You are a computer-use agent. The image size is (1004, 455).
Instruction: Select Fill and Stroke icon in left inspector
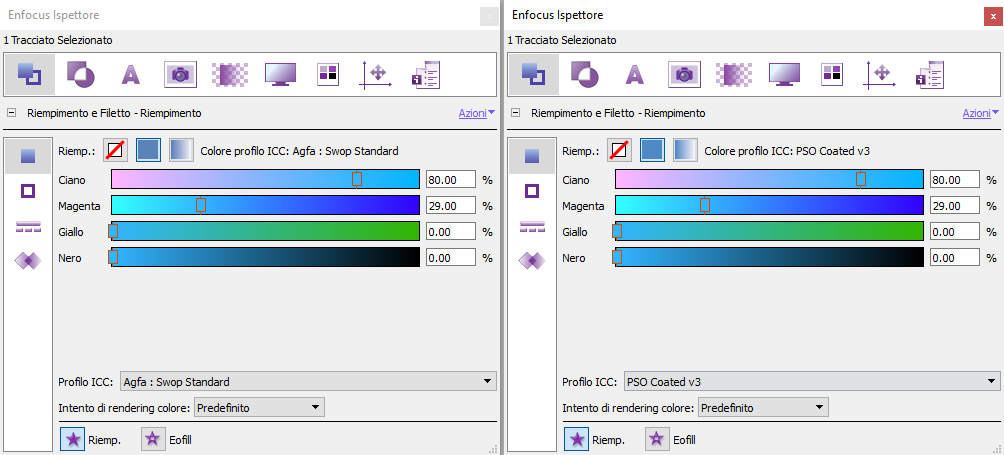tap(29, 74)
